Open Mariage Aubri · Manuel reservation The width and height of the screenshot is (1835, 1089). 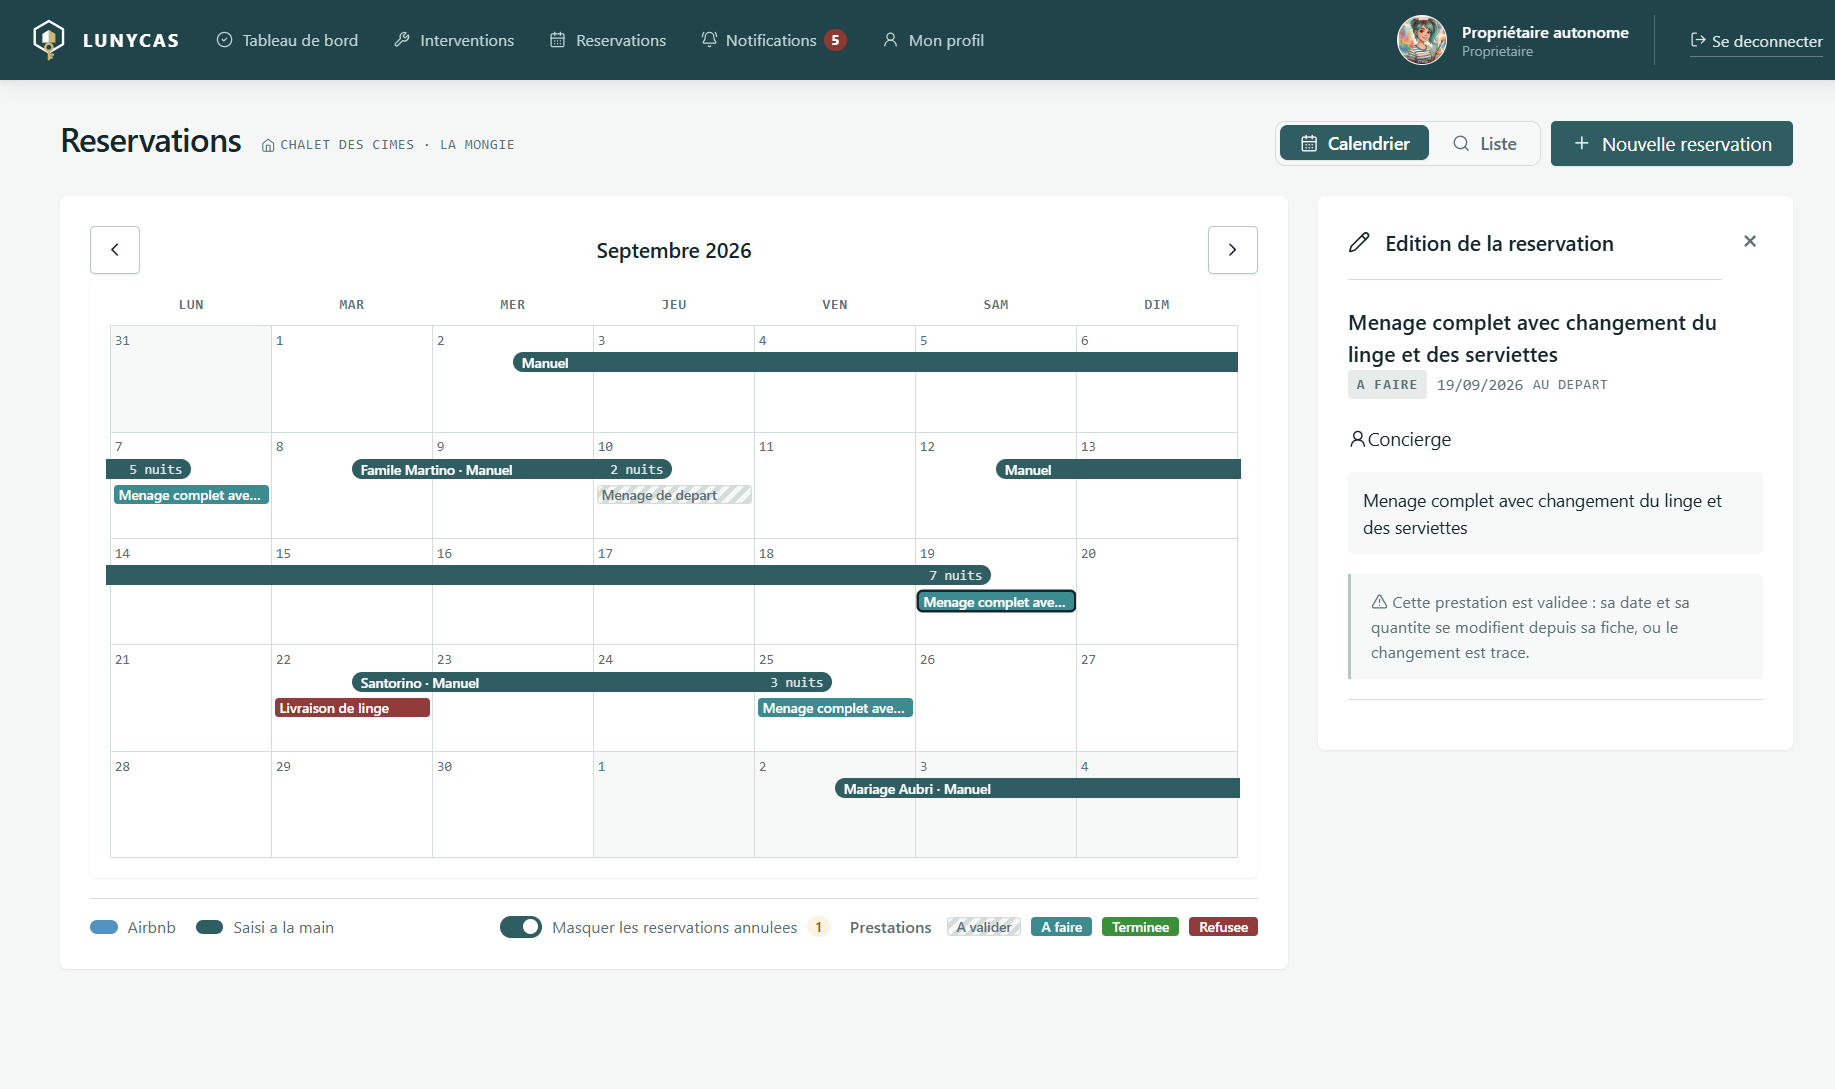tap(1037, 788)
